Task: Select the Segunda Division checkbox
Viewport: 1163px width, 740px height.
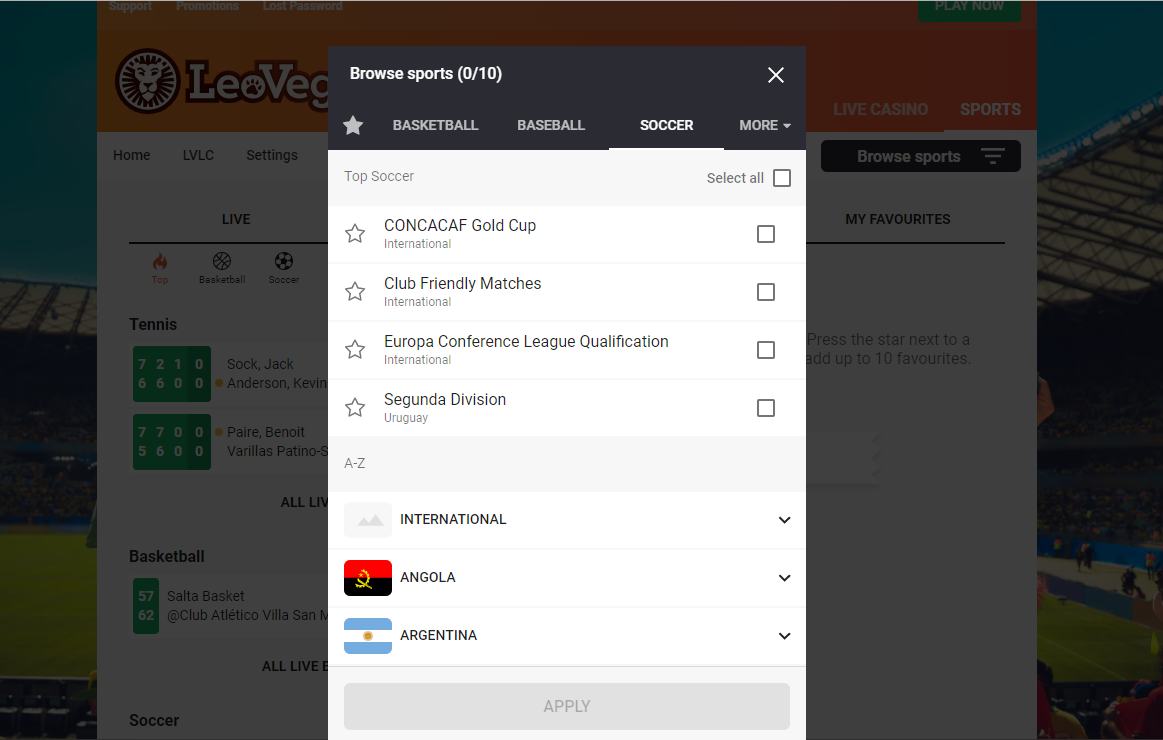Action: (x=765, y=408)
